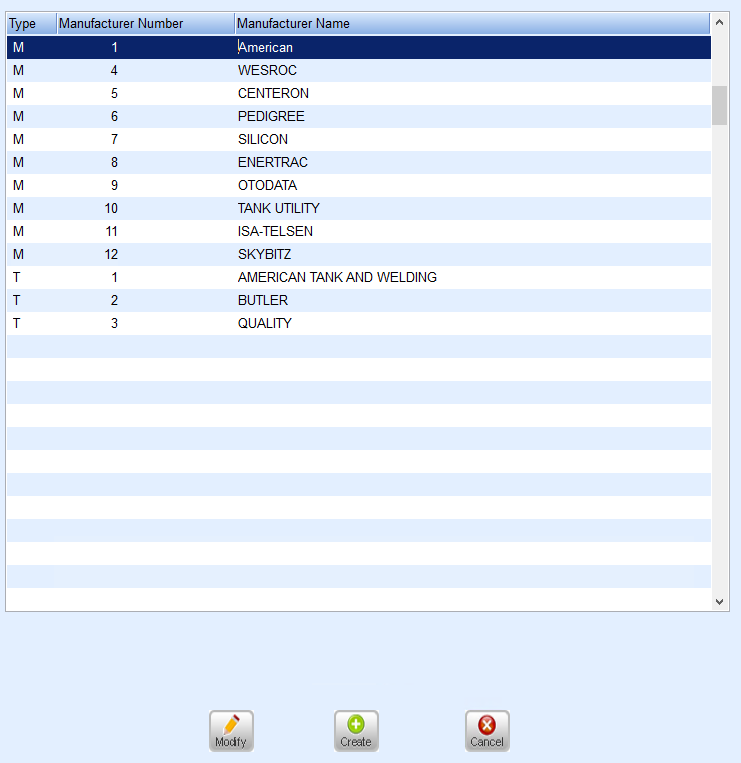
Task: Click the Create button with green plus
Action: click(x=356, y=731)
